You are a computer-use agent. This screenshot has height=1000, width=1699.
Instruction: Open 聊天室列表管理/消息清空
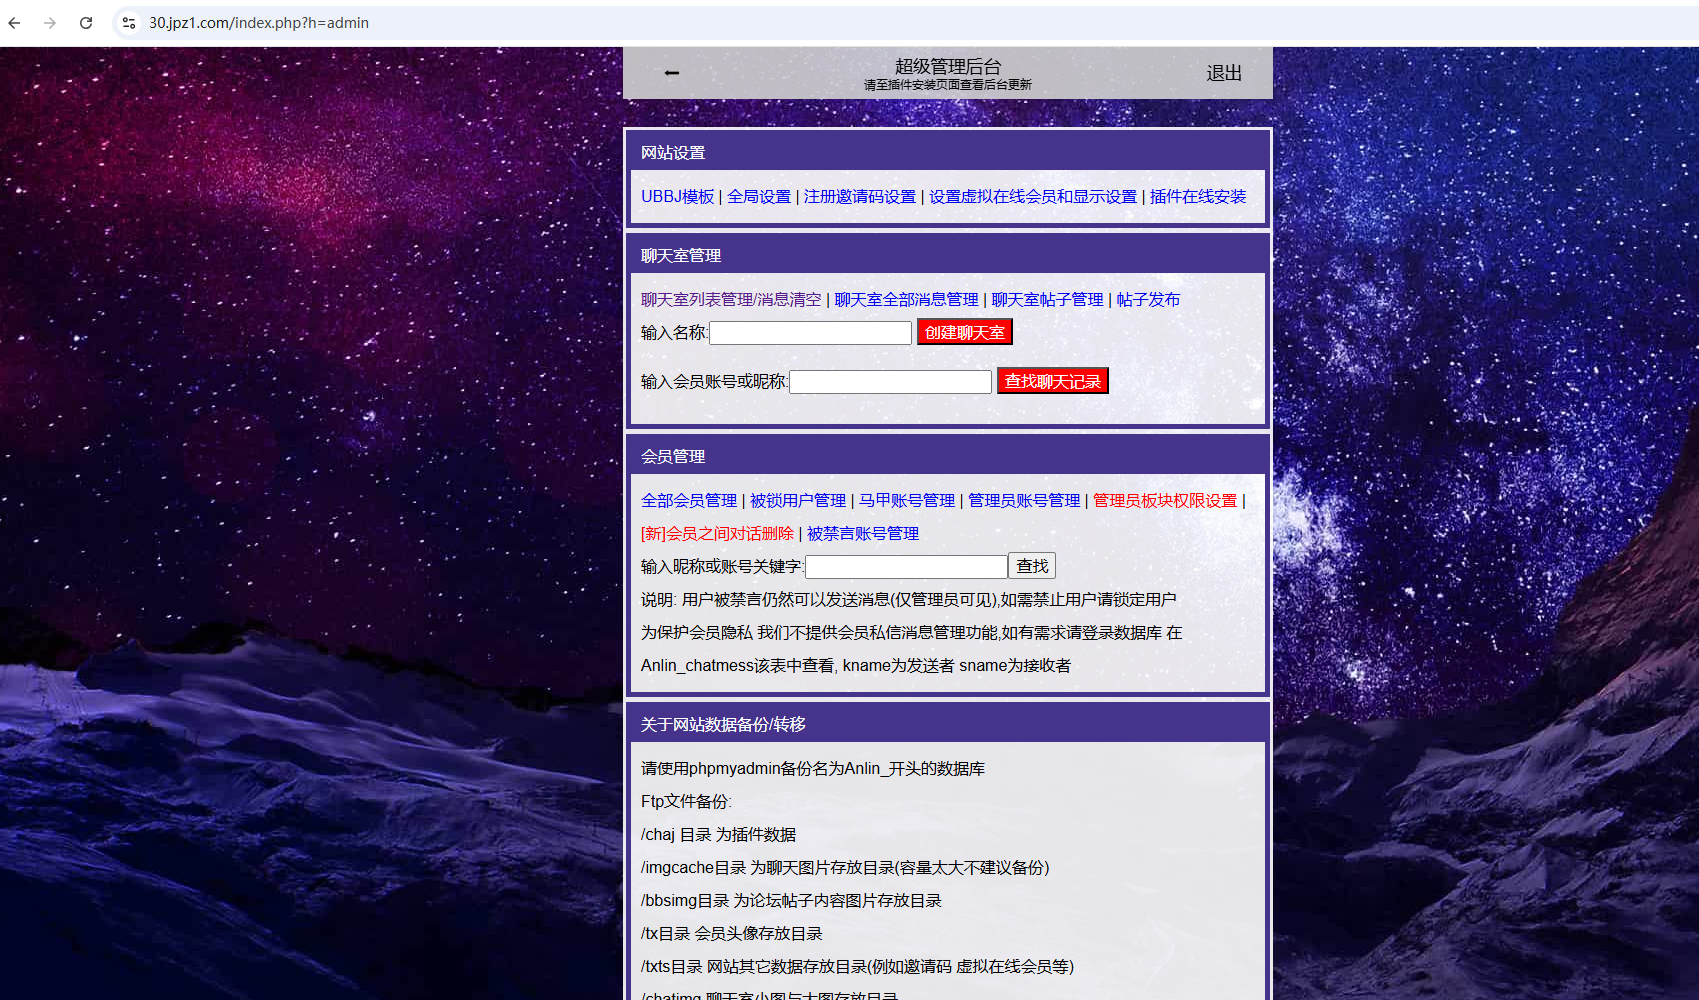click(730, 300)
